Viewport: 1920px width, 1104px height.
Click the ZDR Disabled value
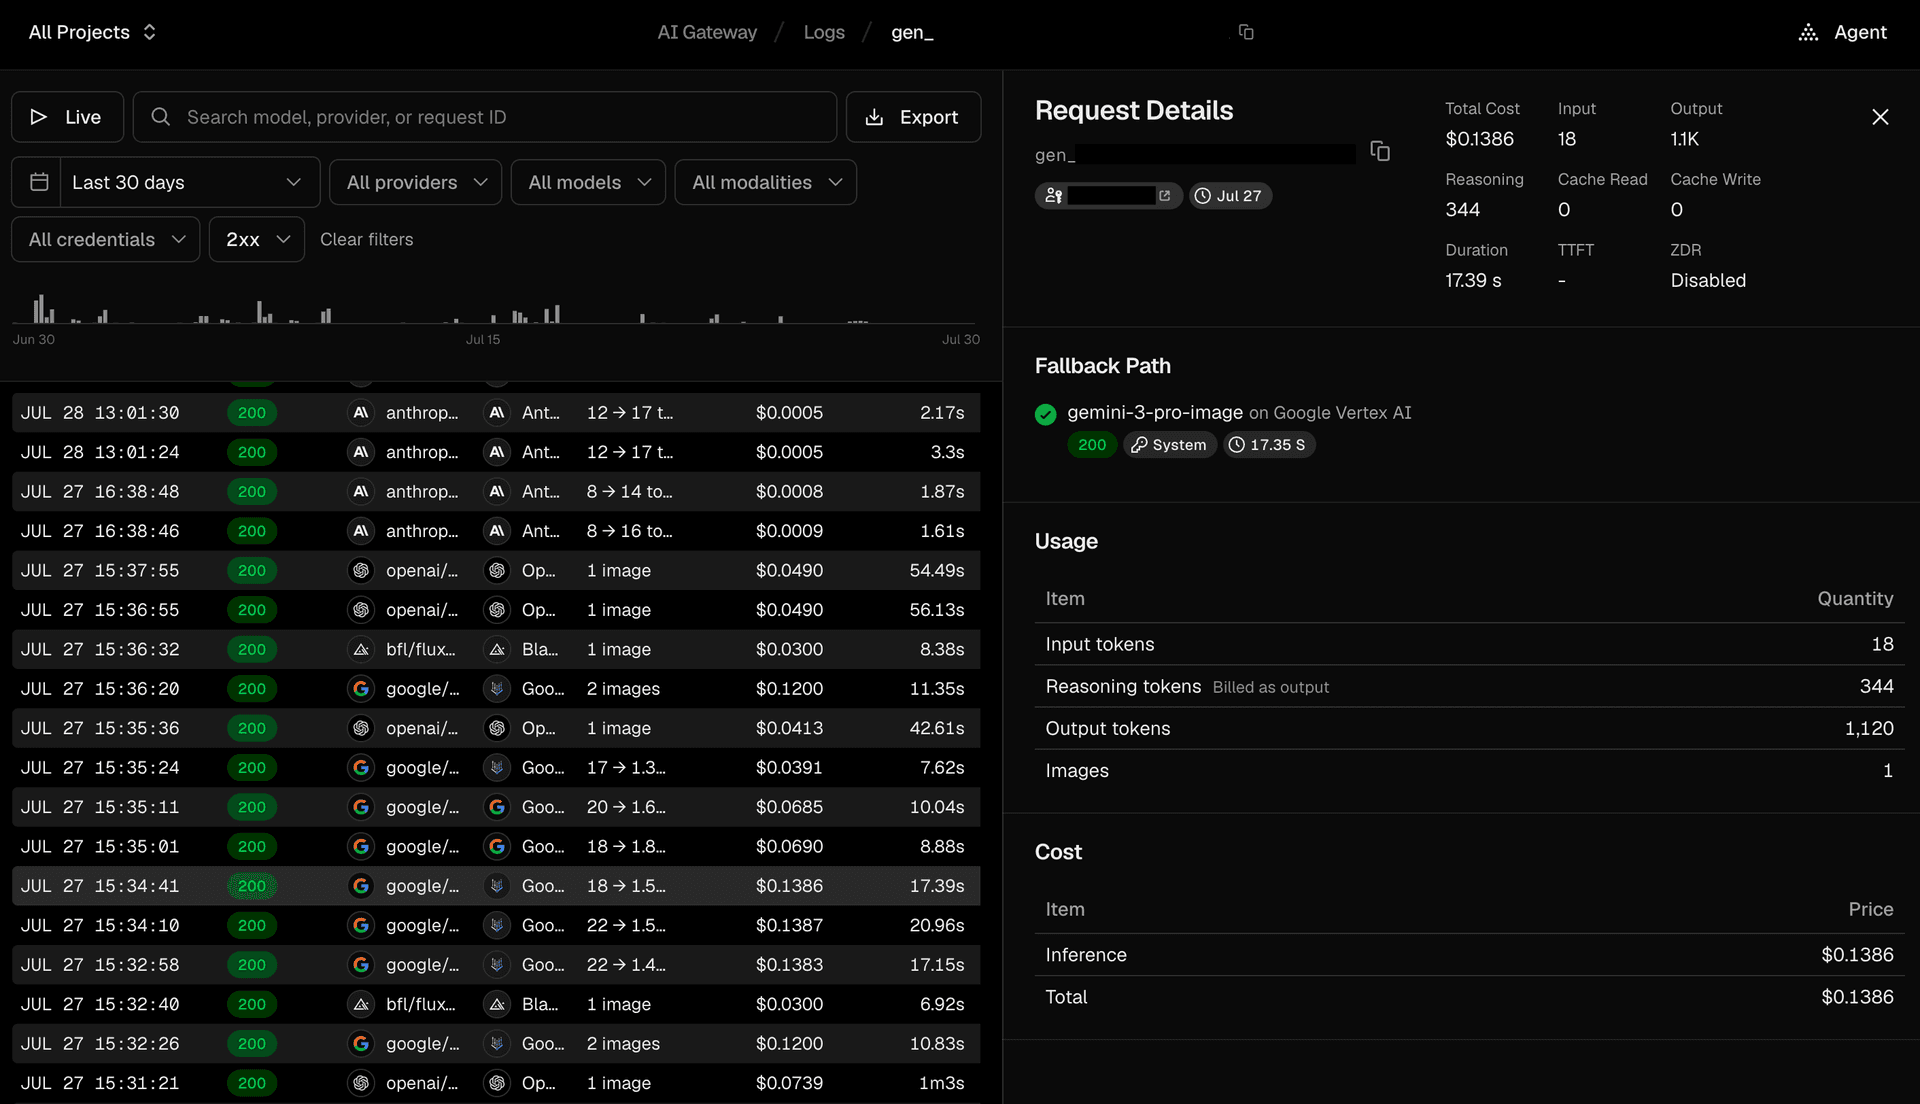click(1708, 281)
